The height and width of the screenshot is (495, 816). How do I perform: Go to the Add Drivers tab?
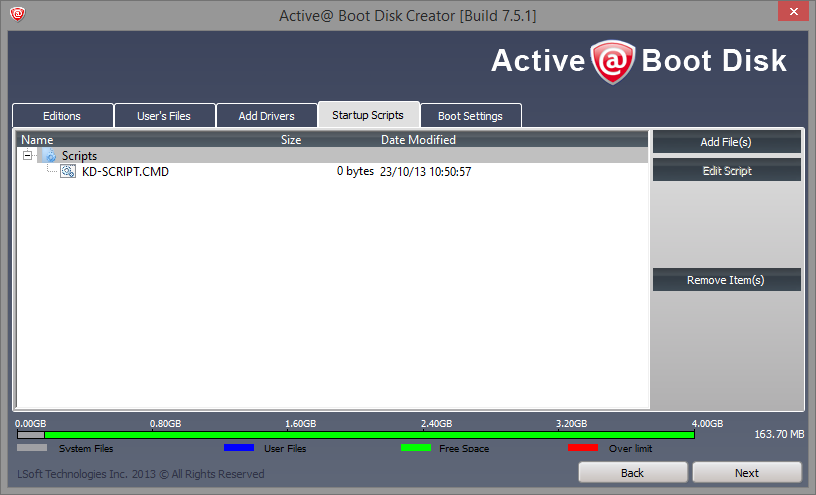point(266,116)
